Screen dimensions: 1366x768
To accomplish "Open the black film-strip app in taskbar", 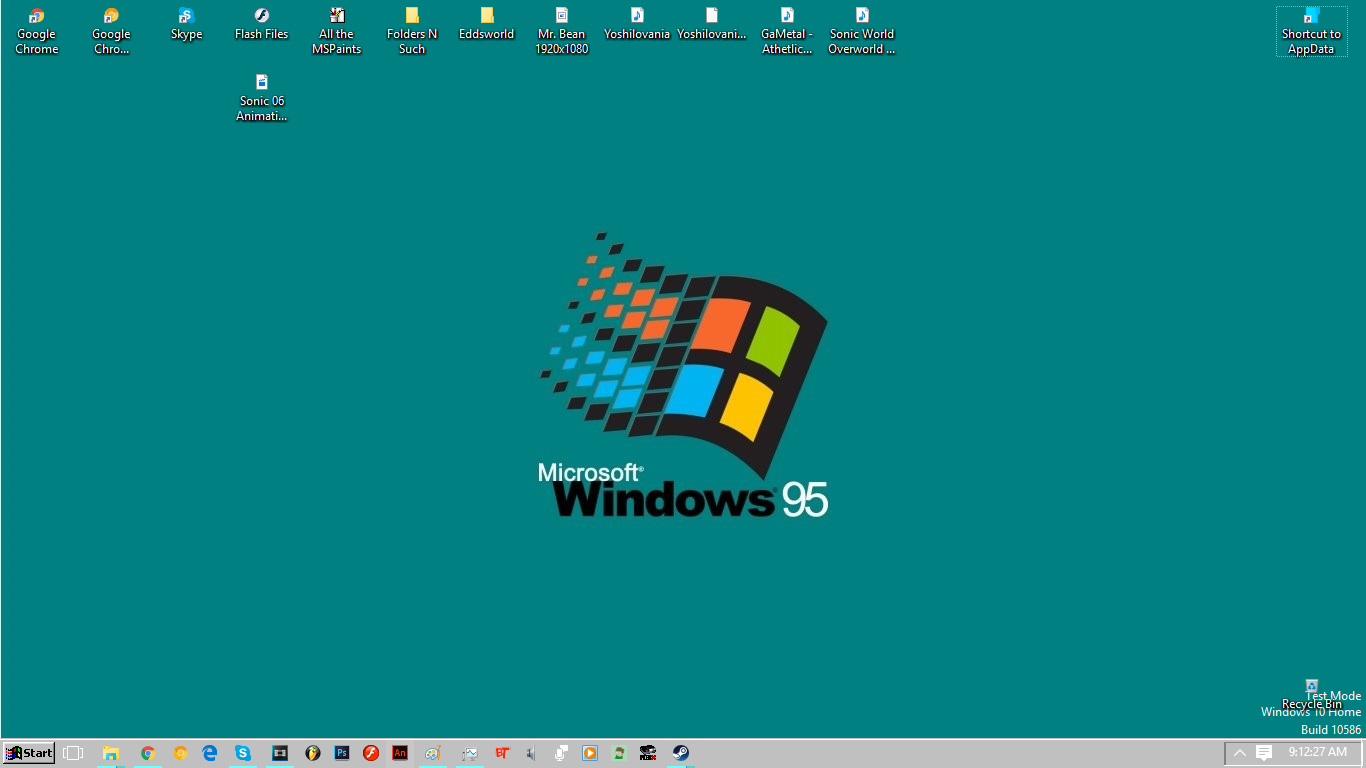I will (280, 753).
